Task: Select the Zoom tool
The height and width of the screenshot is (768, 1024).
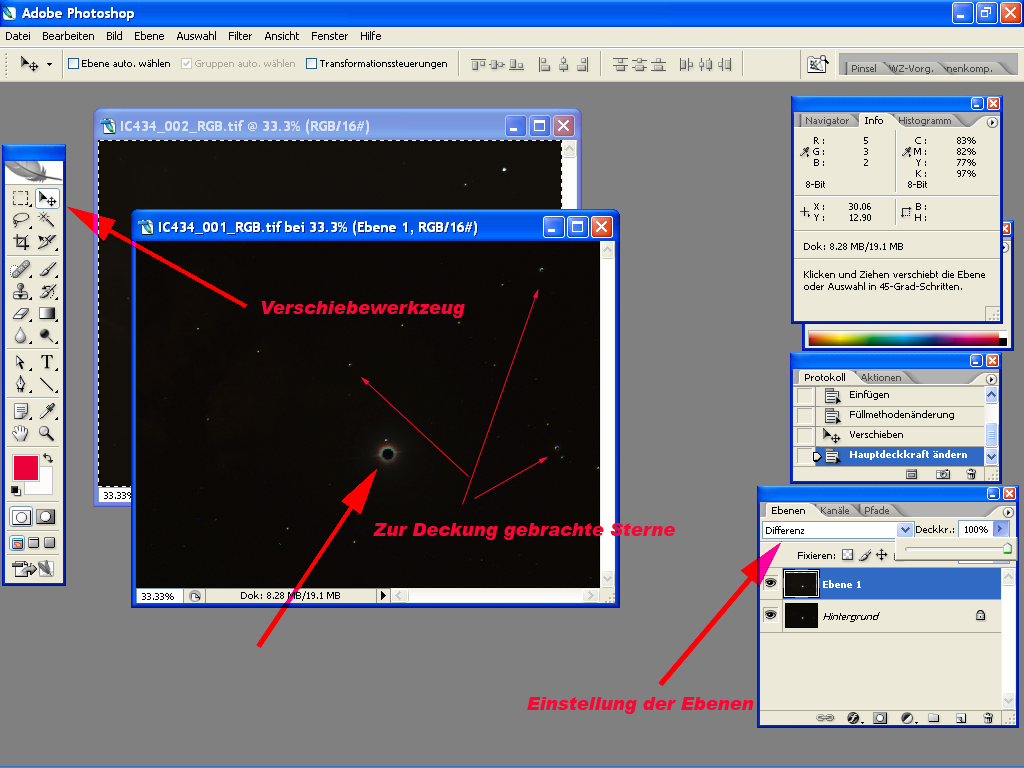Action: coord(47,433)
